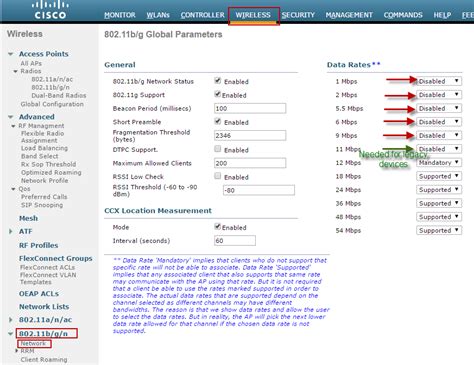Open Access Points in sidebar
This screenshot has width=474, height=365.
[x=44, y=54]
